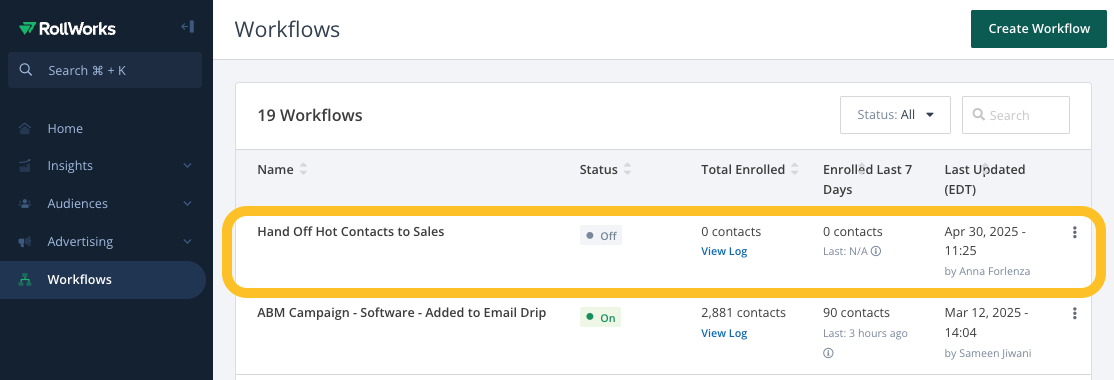1114x380 pixels.
Task: Click the Audiences people icon
Action: 26,204
